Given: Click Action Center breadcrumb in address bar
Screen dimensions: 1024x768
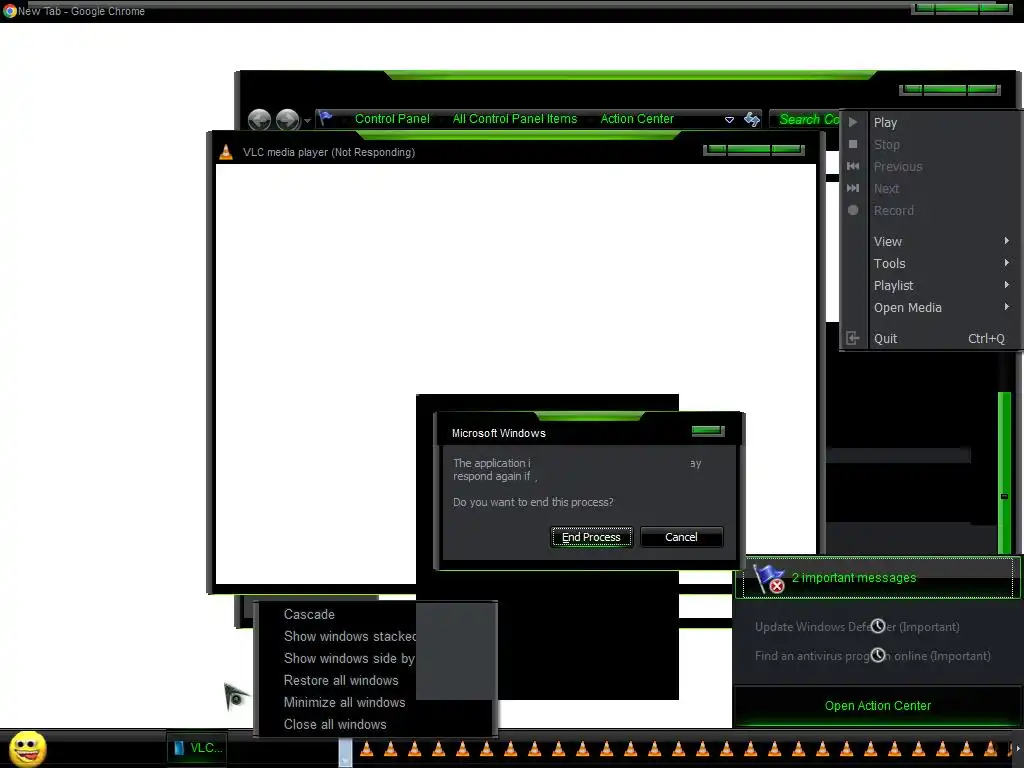Looking at the screenshot, I should 637,119.
